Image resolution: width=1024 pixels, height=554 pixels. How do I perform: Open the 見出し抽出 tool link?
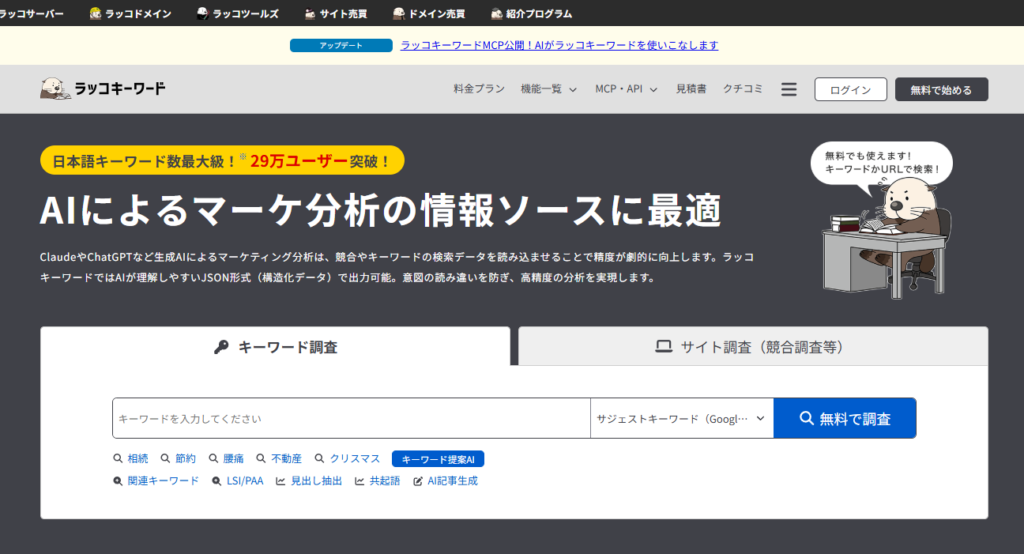tap(309, 481)
